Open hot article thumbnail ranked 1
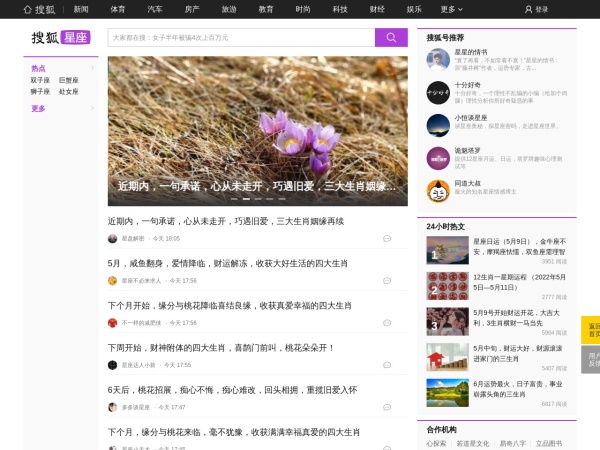600x450 pixels. tap(447, 250)
